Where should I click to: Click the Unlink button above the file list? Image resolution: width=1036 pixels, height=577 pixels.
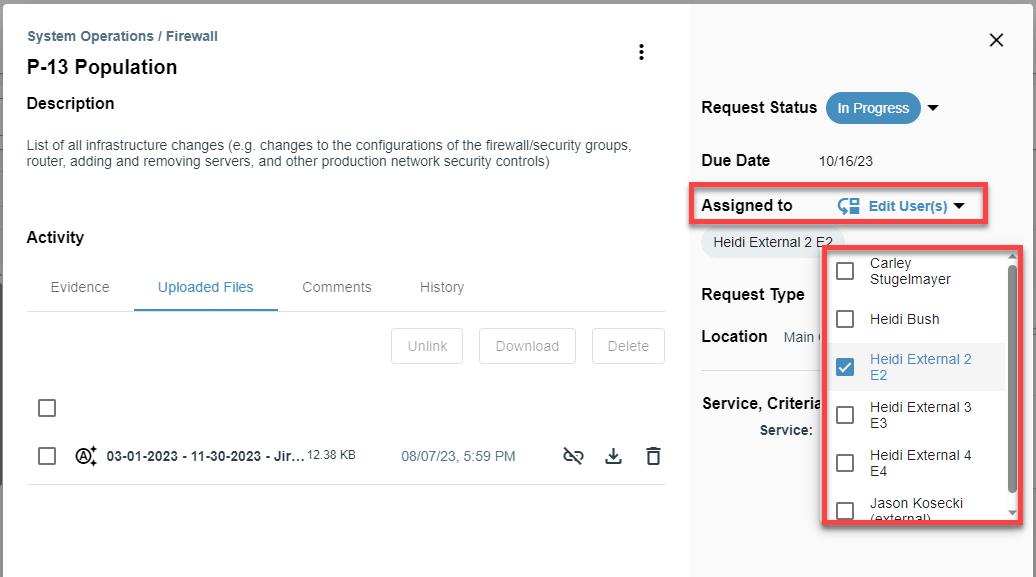coord(427,346)
